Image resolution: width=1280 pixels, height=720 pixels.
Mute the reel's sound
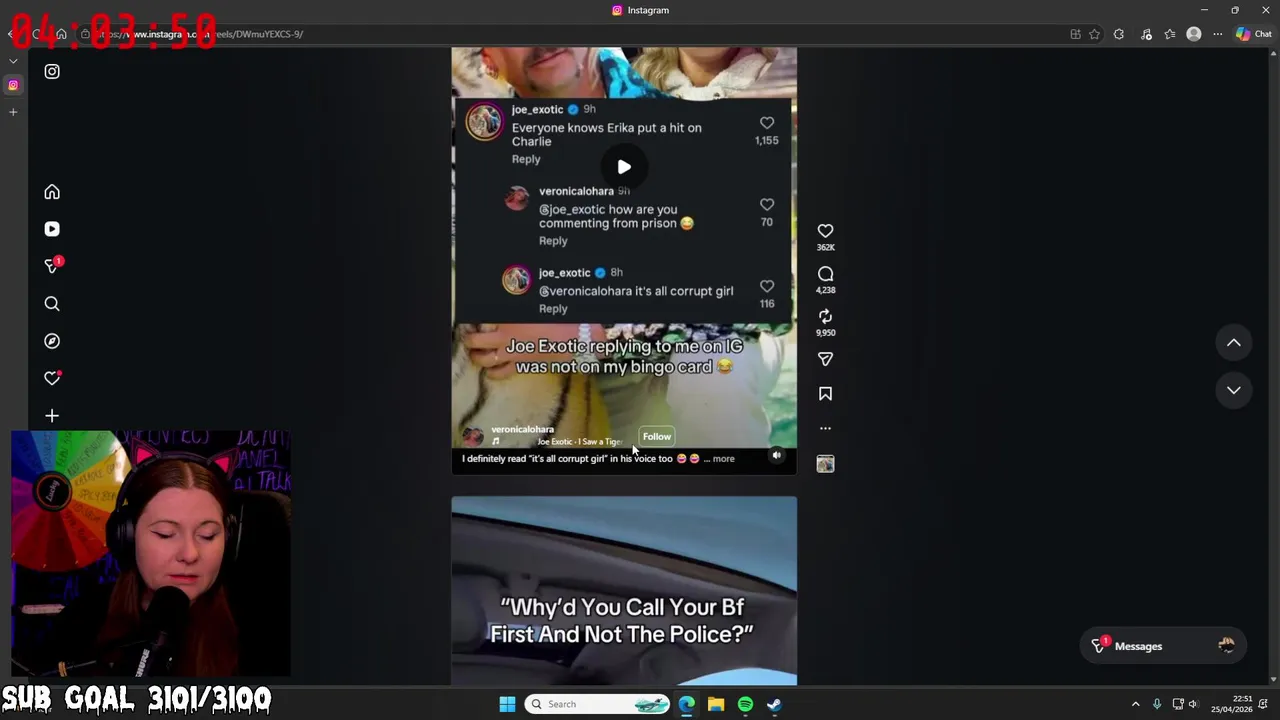776,455
